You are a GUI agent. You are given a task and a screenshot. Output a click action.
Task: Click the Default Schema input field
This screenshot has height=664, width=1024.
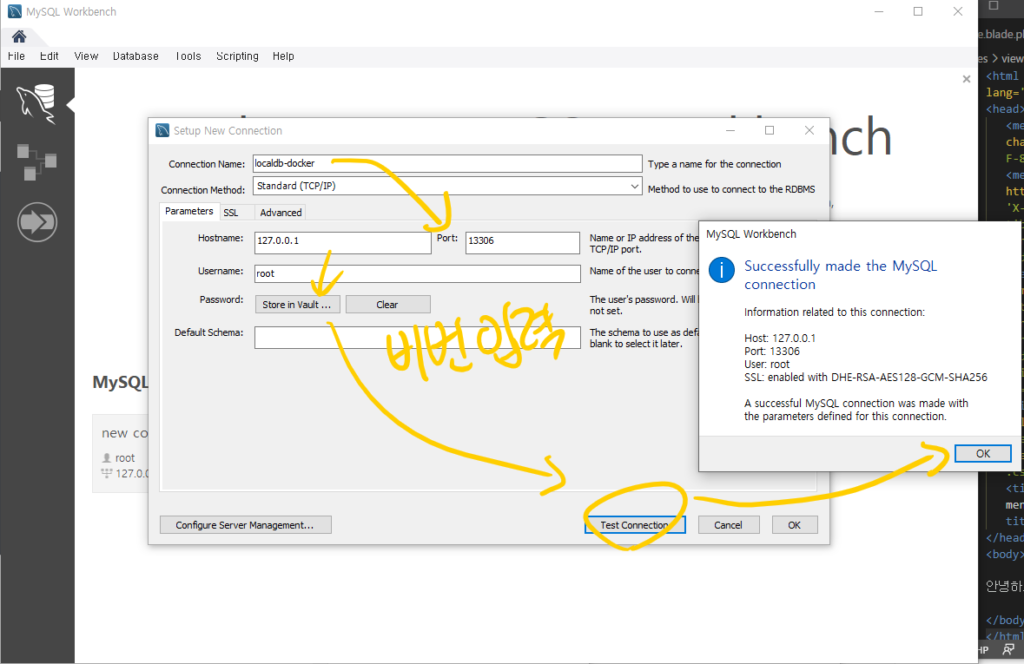[x=417, y=338]
